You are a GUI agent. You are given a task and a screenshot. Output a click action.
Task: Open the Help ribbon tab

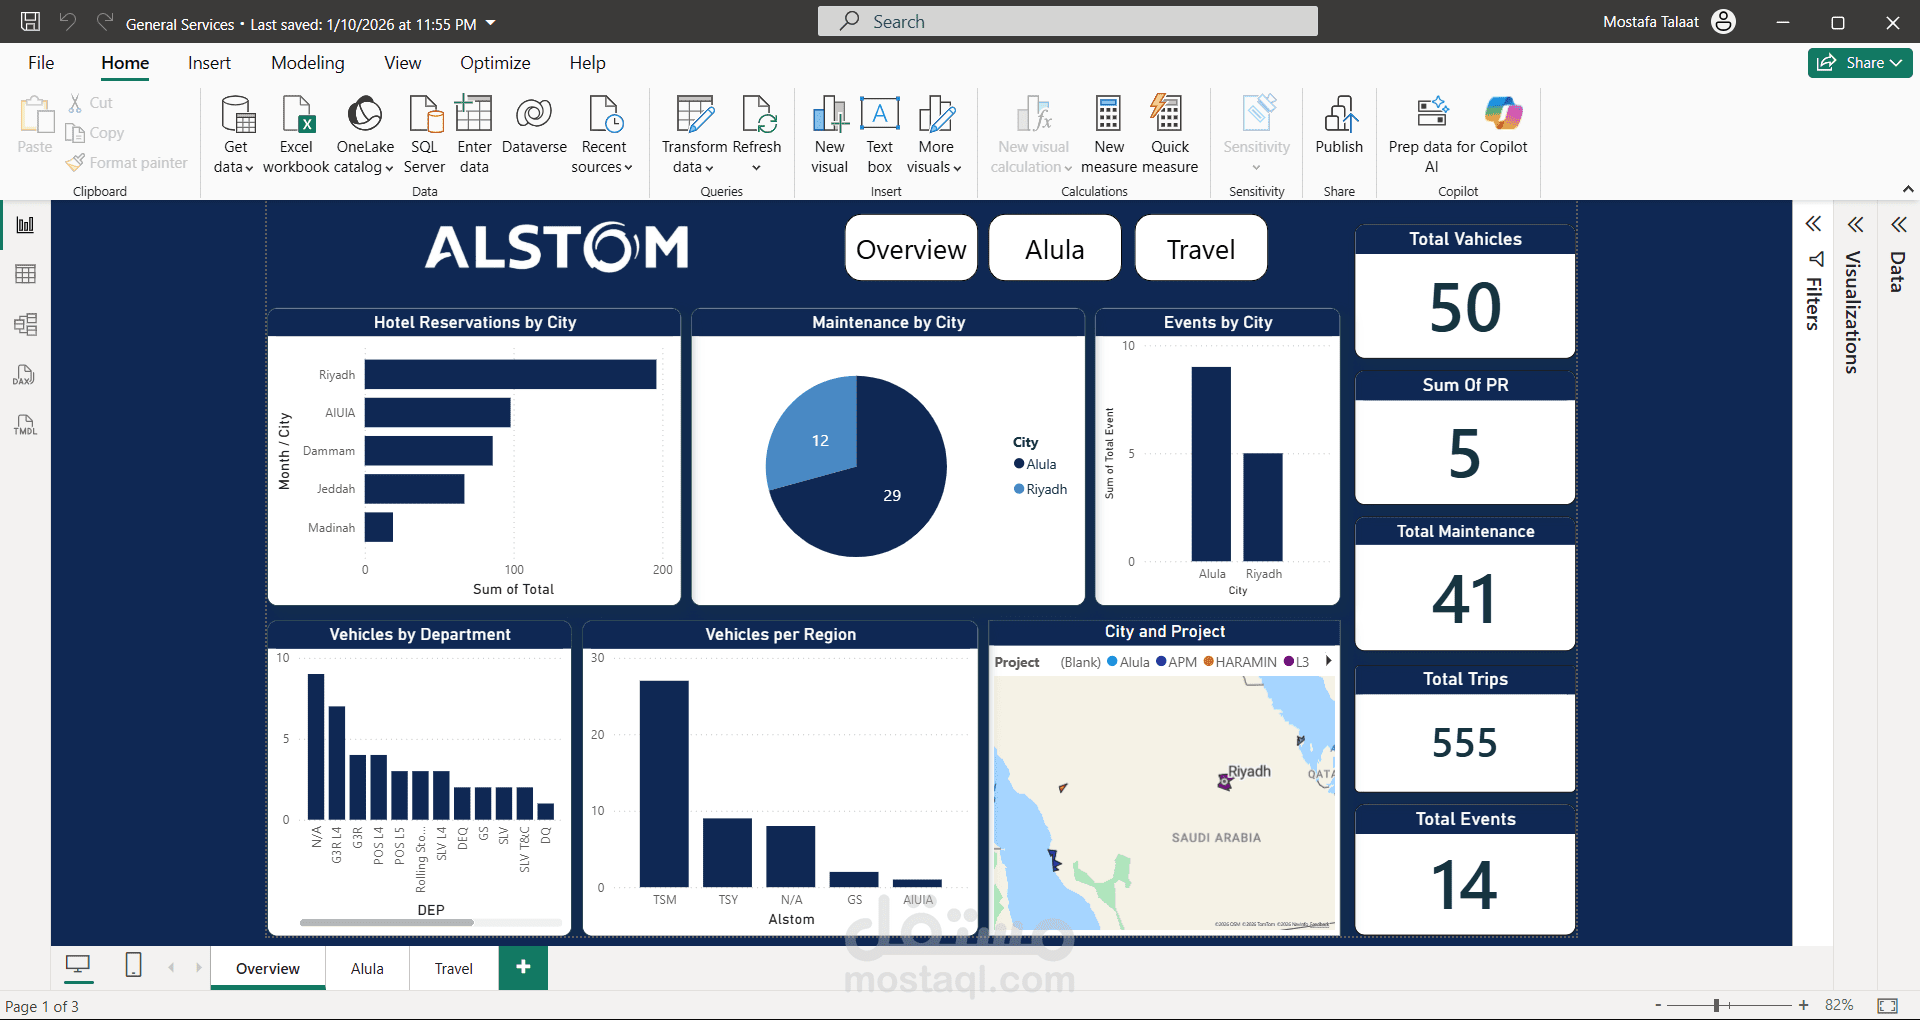coord(588,63)
